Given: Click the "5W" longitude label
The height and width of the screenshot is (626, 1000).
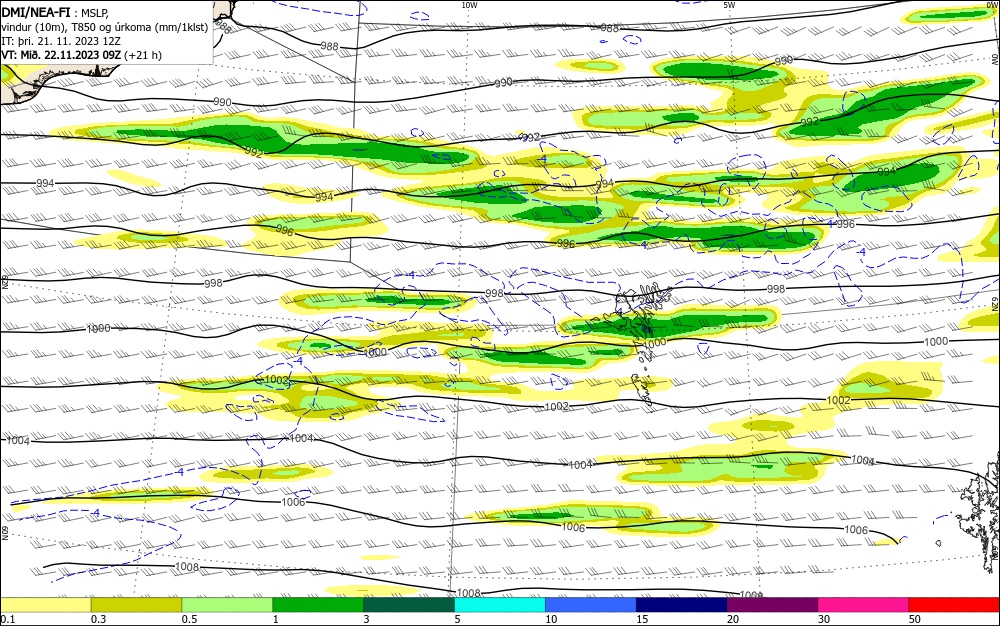Looking at the screenshot, I should tap(730, 5).
